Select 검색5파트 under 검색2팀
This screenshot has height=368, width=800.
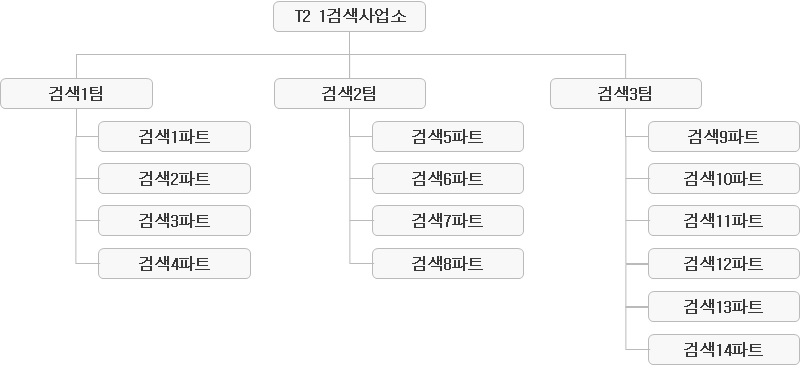point(448,136)
